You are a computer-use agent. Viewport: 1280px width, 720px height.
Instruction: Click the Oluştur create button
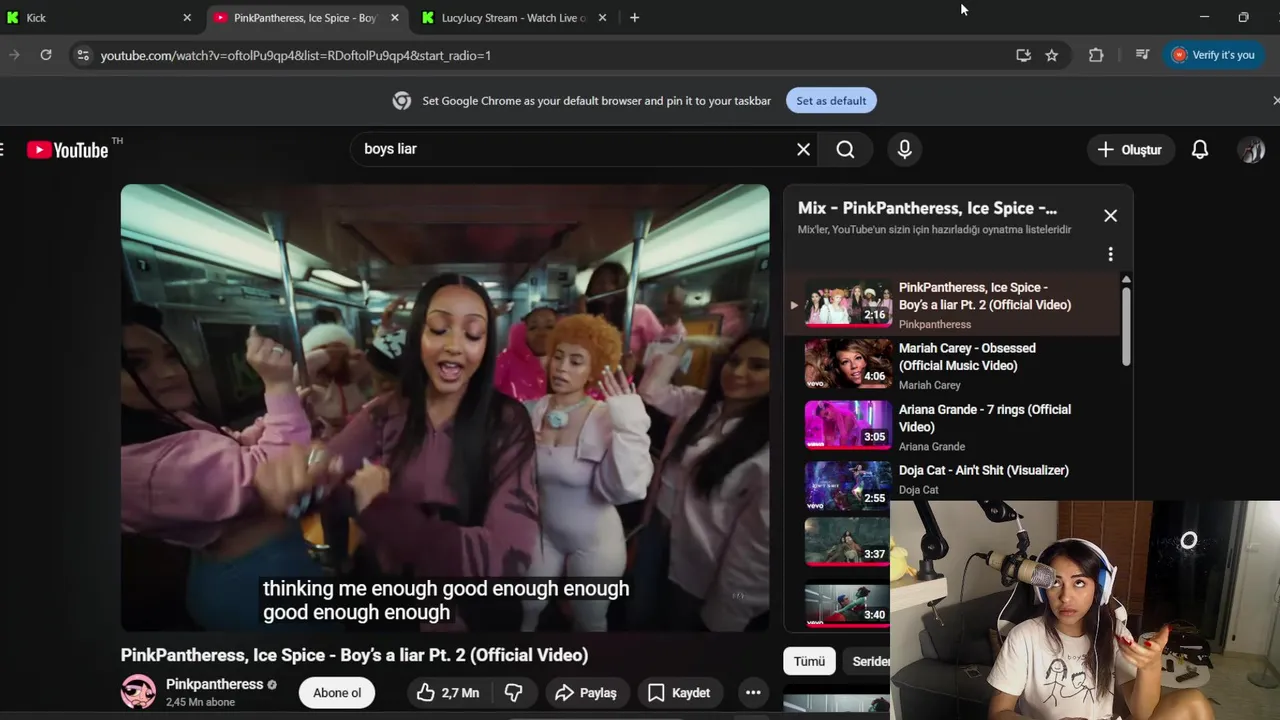1130,150
